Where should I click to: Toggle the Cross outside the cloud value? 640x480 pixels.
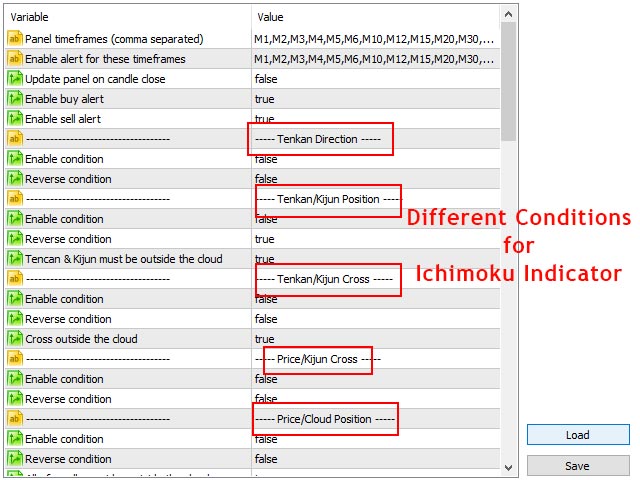pyautogui.click(x=264, y=339)
